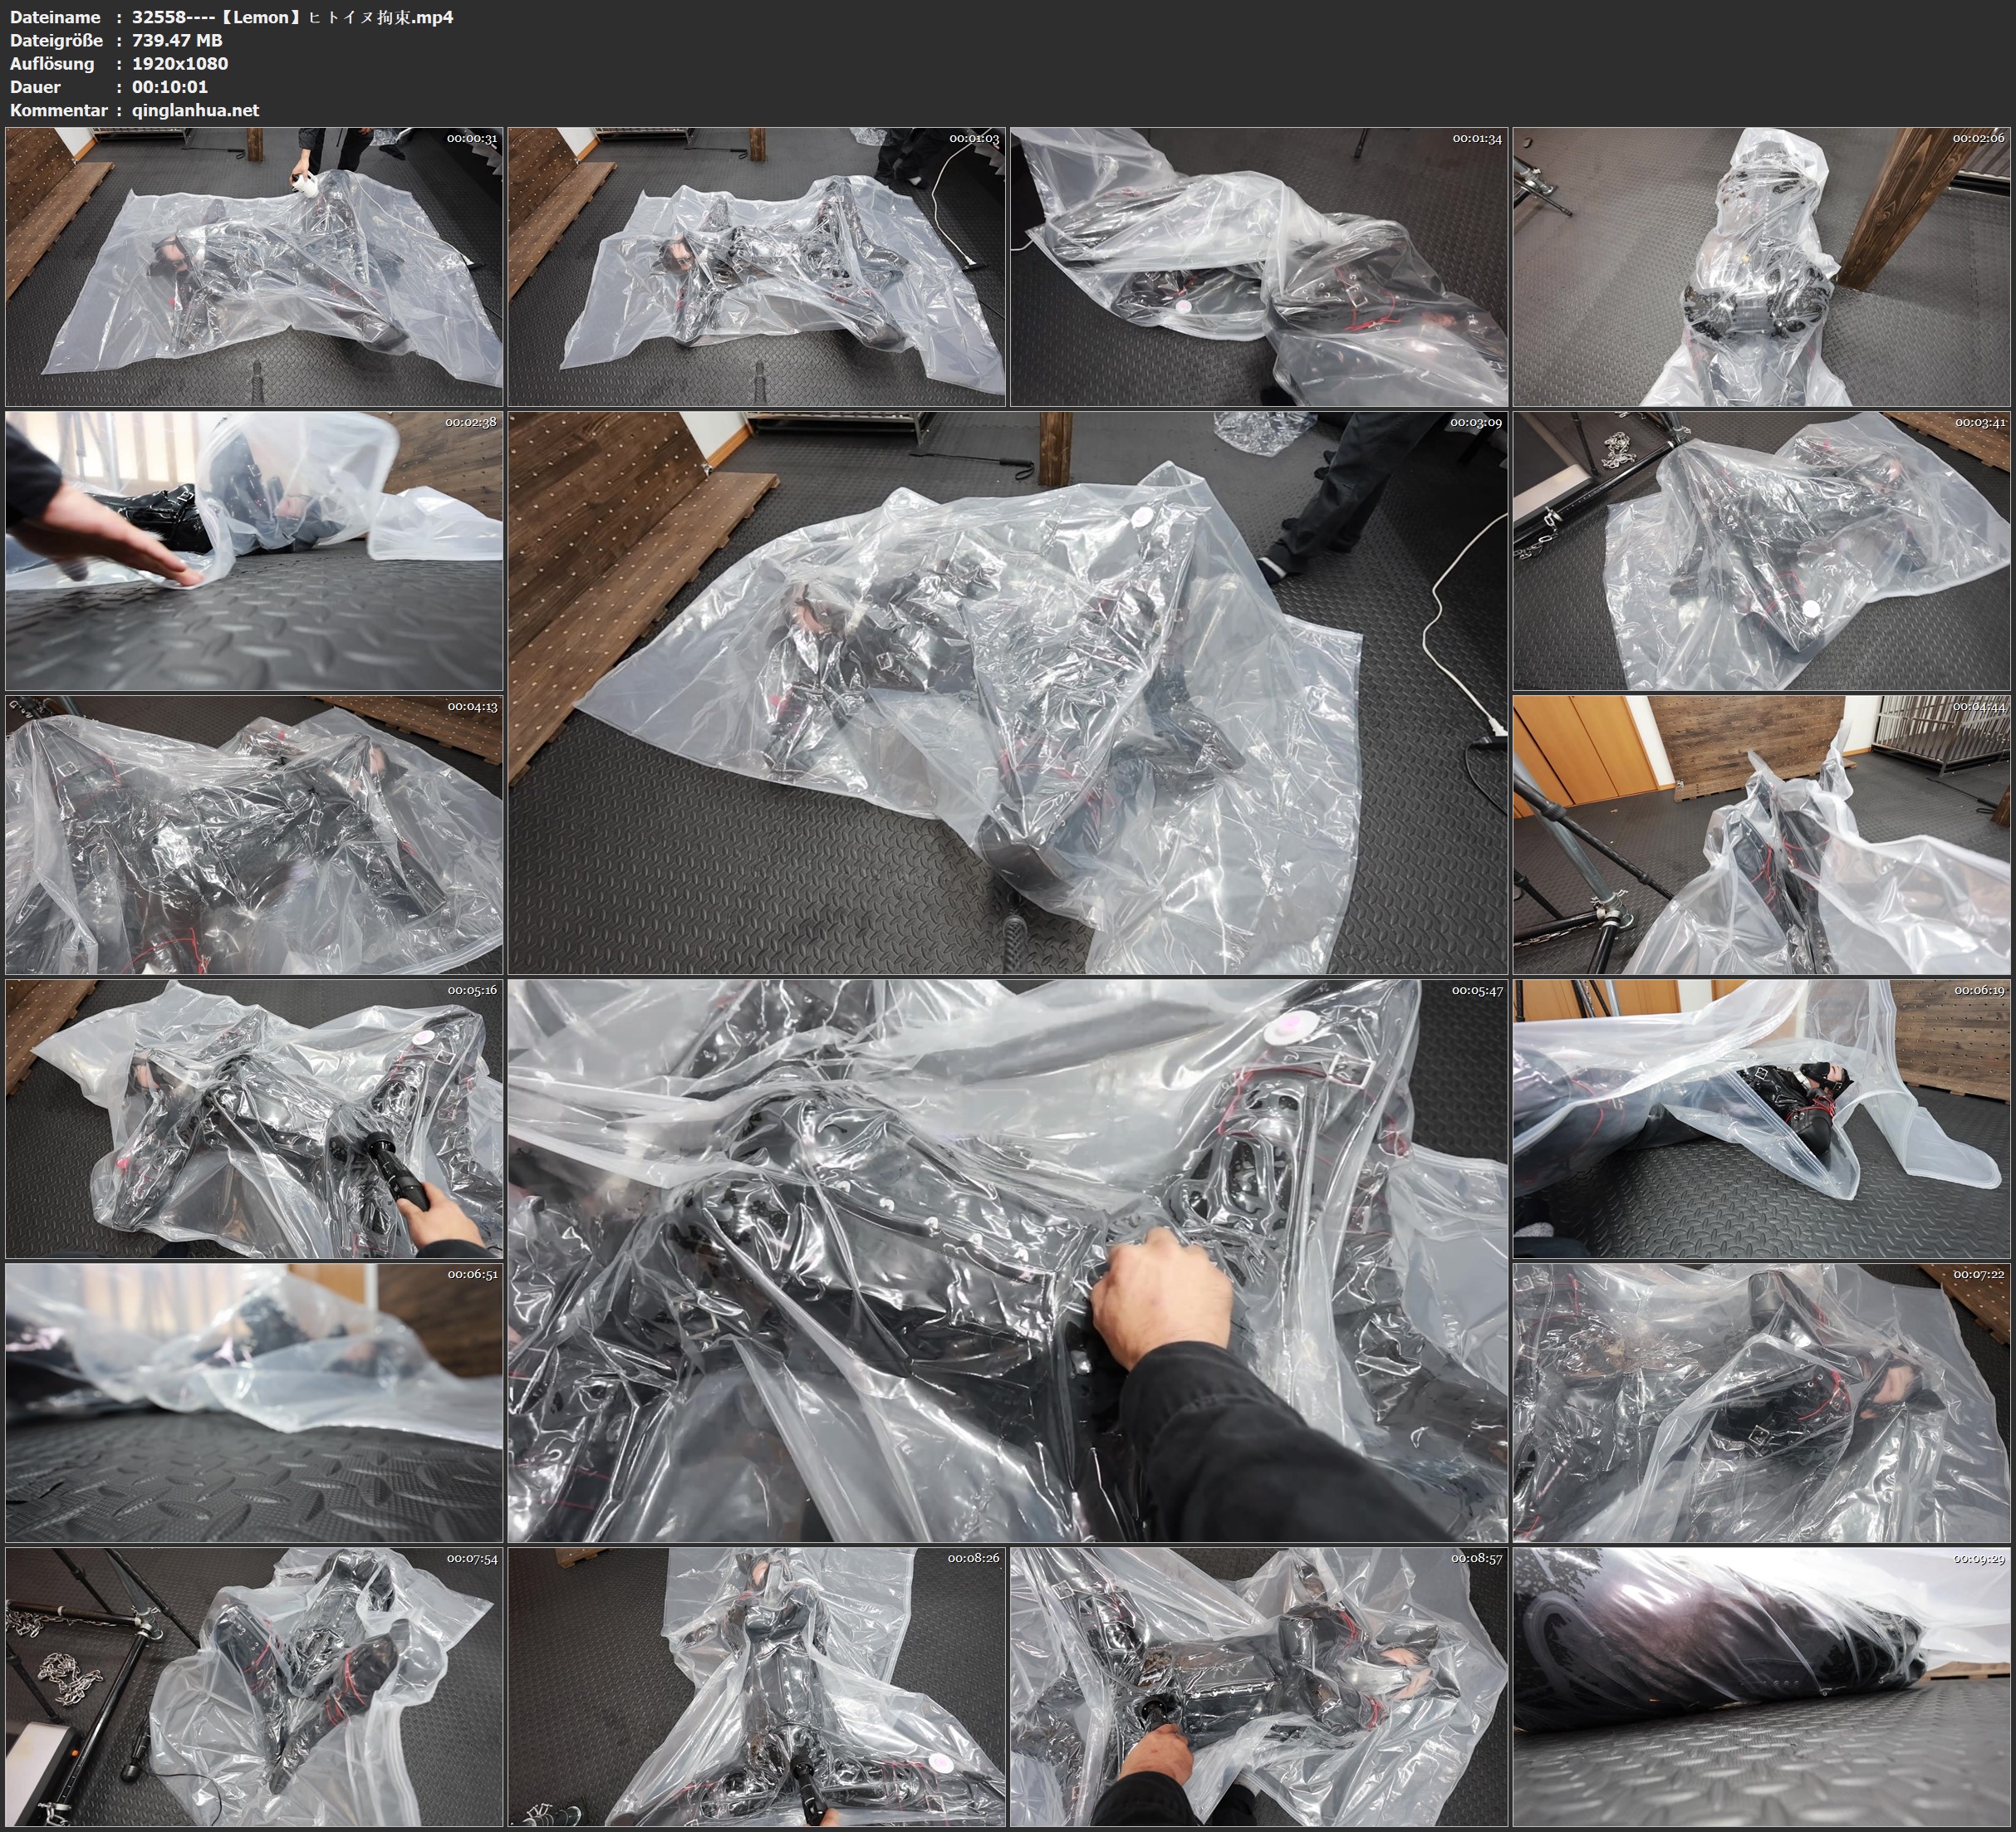Click the blurry frame at 00:06:51
This screenshot has width=2016, height=1832.
coord(254,1403)
